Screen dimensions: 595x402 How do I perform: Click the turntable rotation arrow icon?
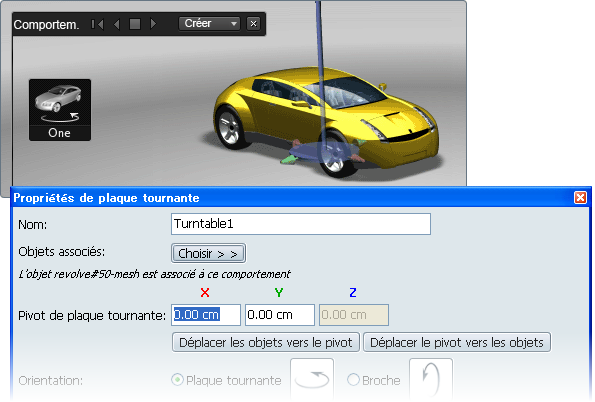[312, 379]
